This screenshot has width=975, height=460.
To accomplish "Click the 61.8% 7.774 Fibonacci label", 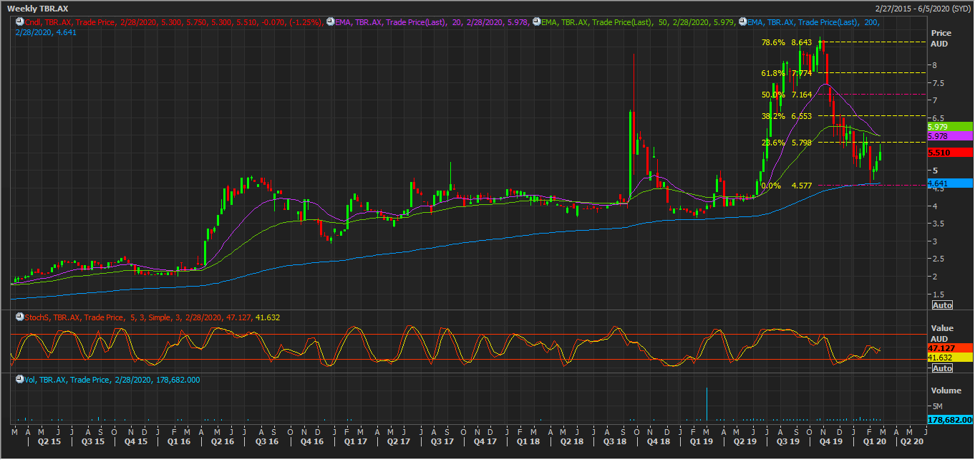I will (x=786, y=73).
